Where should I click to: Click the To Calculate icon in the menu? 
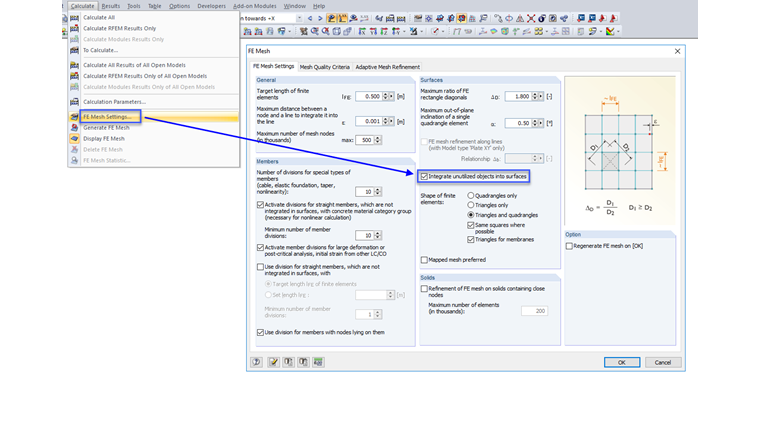point(74,50)
